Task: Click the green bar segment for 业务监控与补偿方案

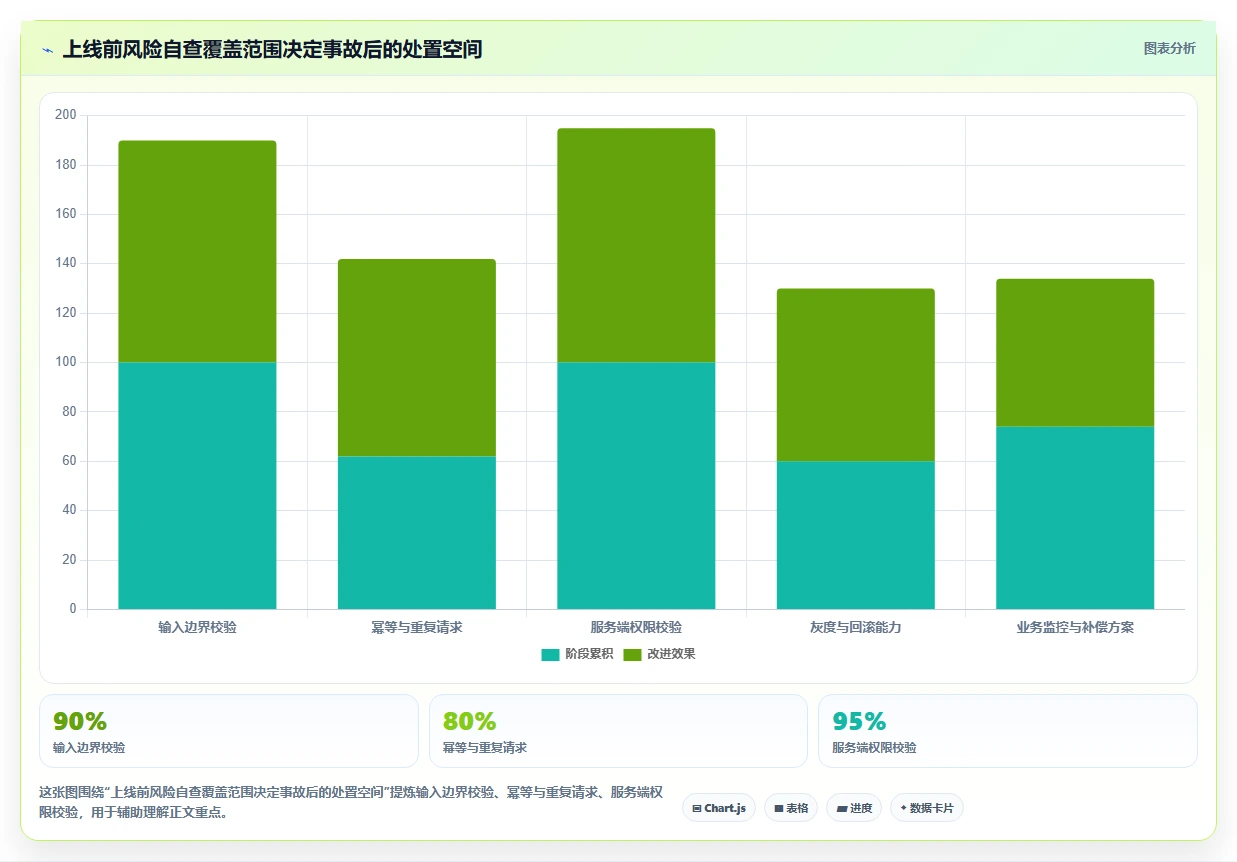Action: coord(1075,352)
